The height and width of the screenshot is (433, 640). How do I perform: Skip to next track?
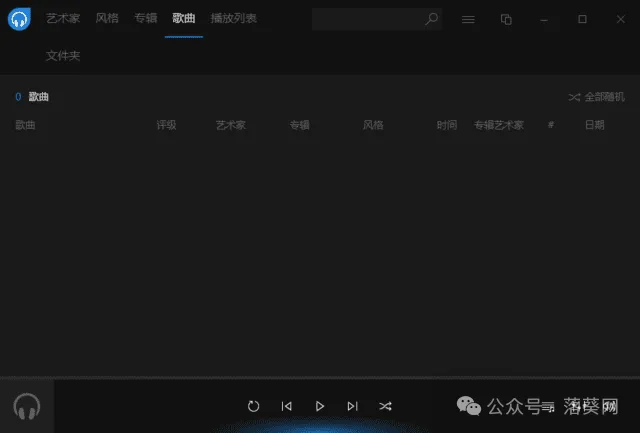353,406
